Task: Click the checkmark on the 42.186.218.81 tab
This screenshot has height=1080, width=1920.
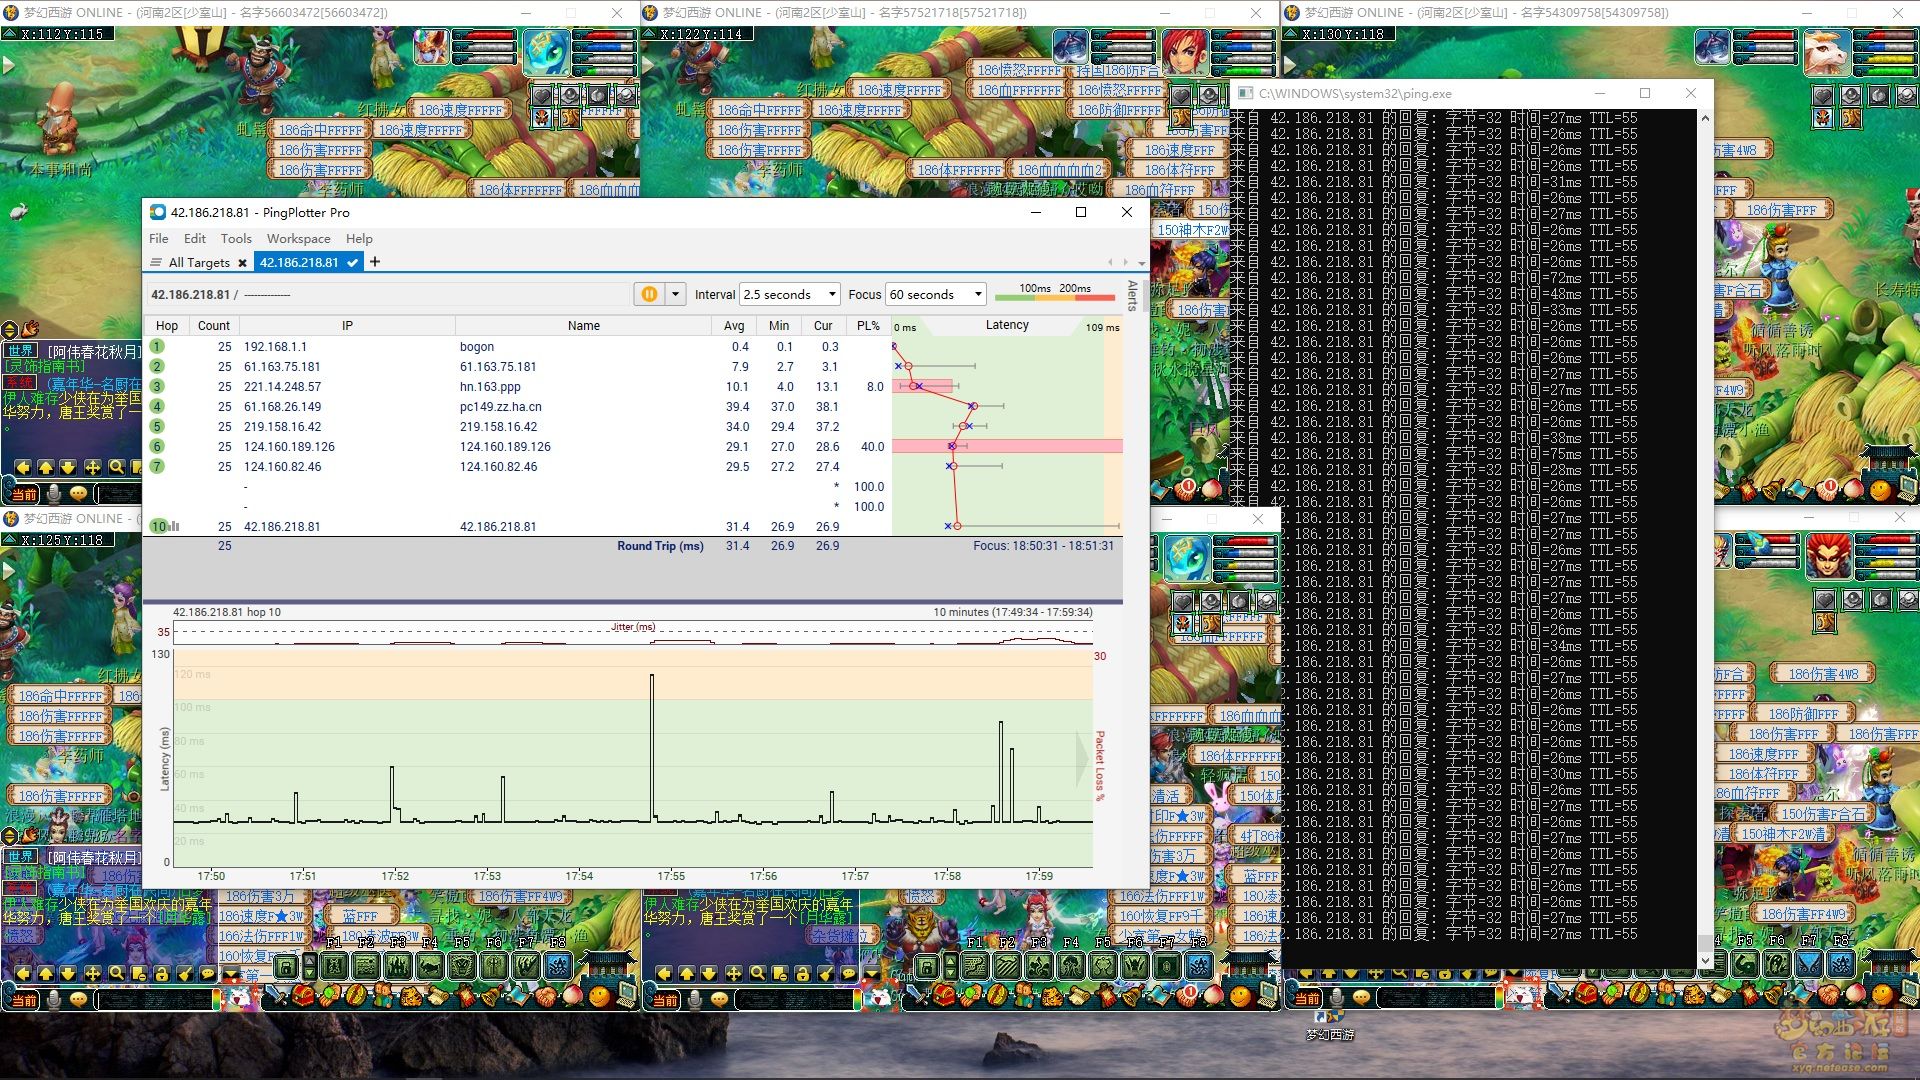Action: pos(353,262)
